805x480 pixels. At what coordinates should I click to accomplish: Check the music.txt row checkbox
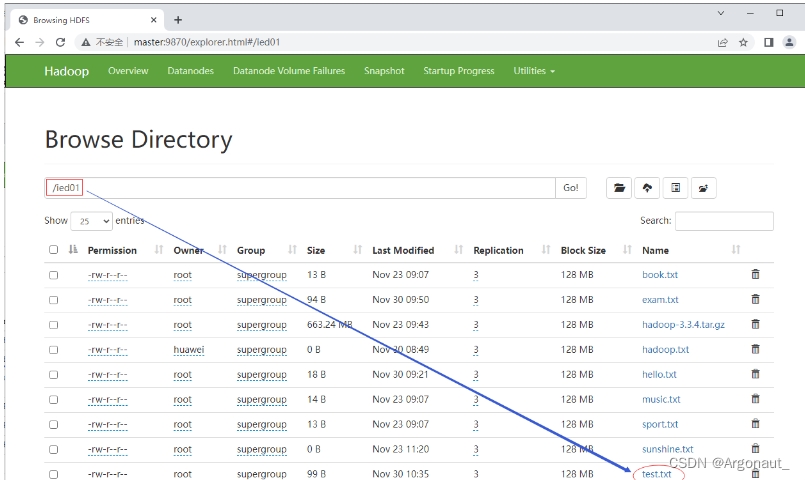point(53,399)
